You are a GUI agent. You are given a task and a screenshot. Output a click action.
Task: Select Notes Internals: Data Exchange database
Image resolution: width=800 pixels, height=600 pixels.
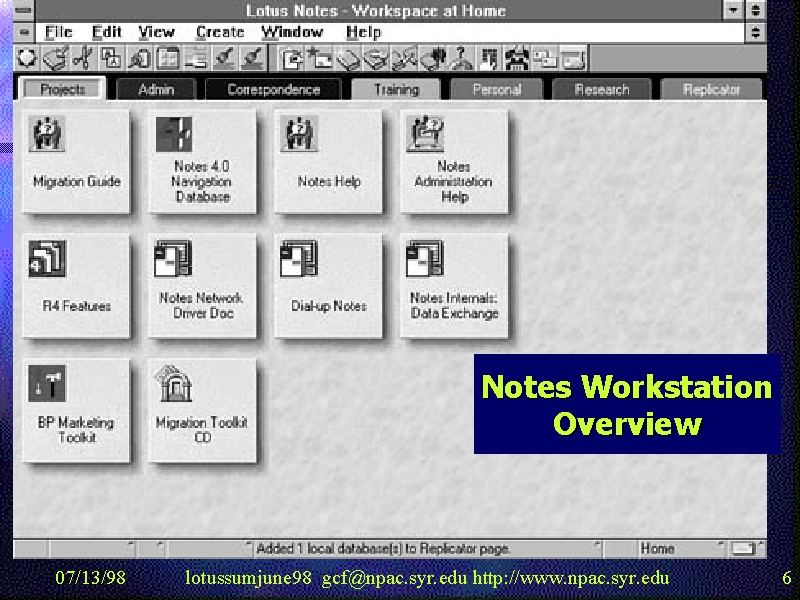(454, 286)
